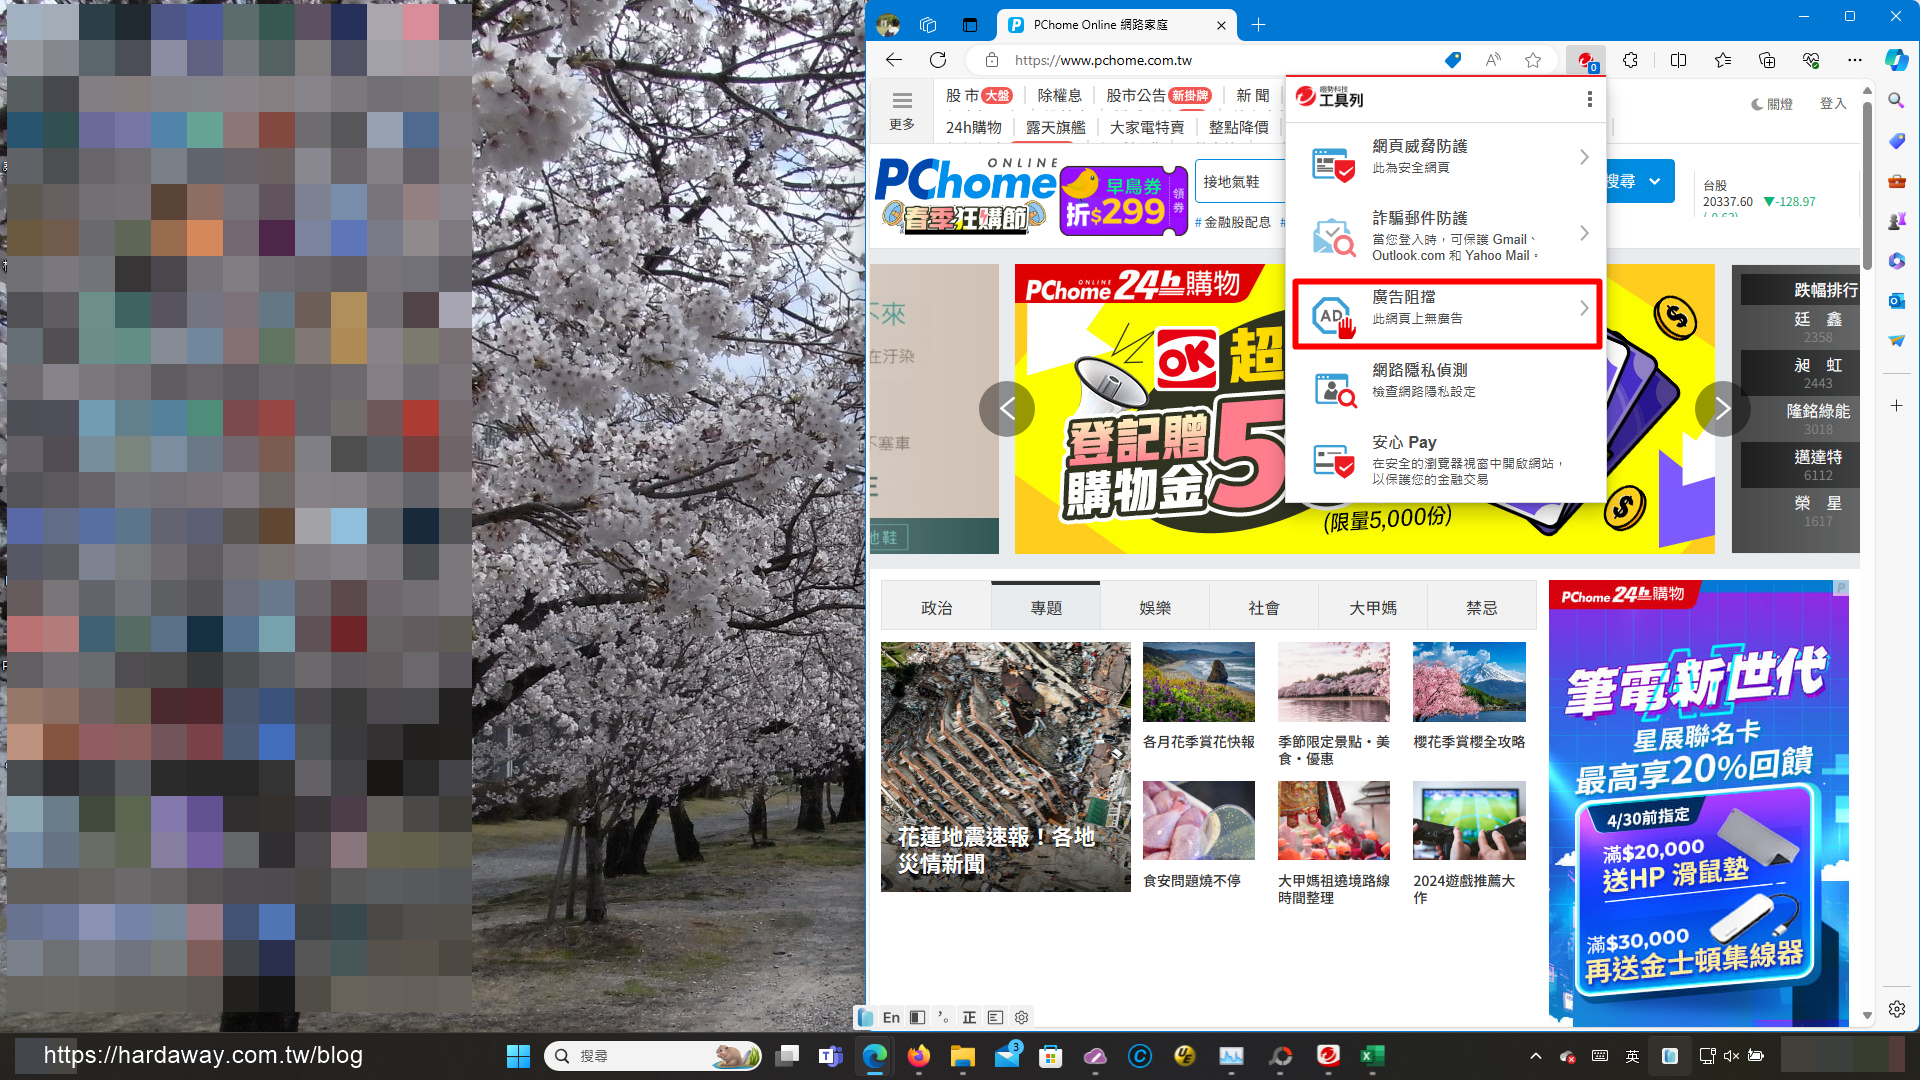Click the site info lock icon

tap(991, 60)
